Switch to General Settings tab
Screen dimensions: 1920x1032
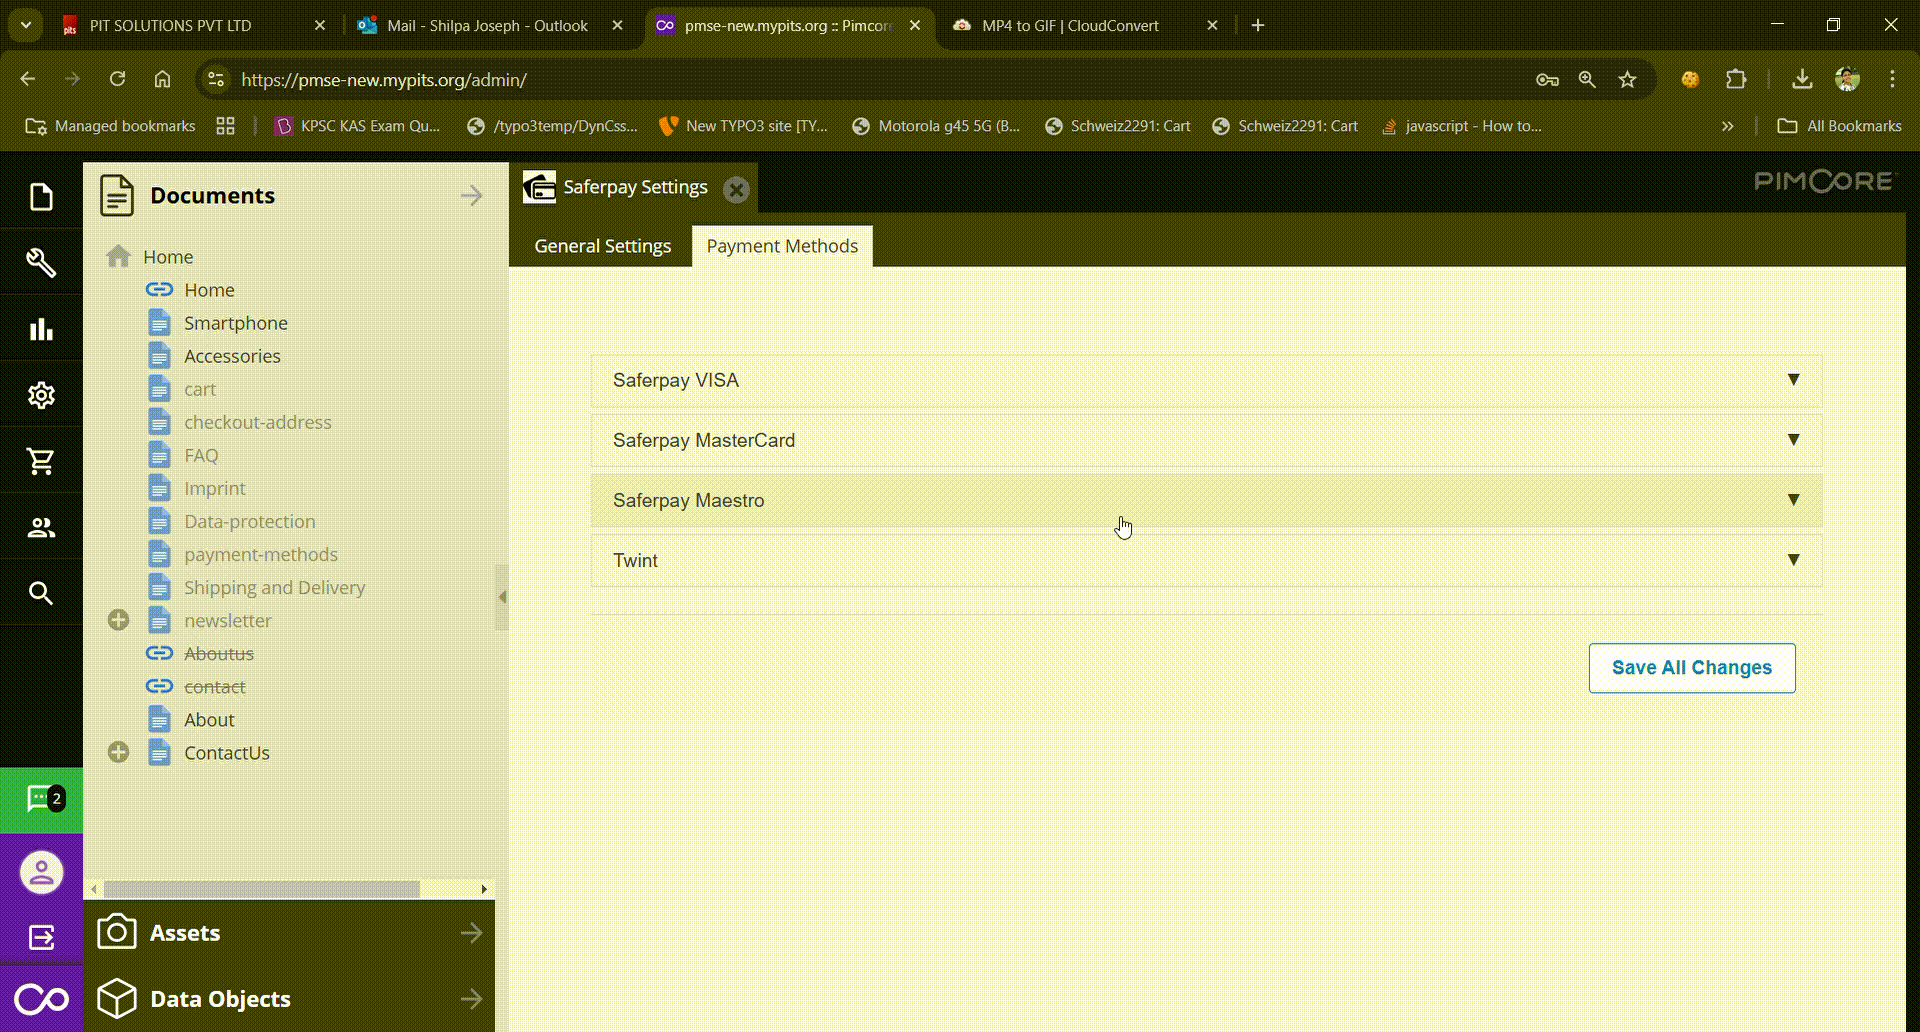pos(603,246)
